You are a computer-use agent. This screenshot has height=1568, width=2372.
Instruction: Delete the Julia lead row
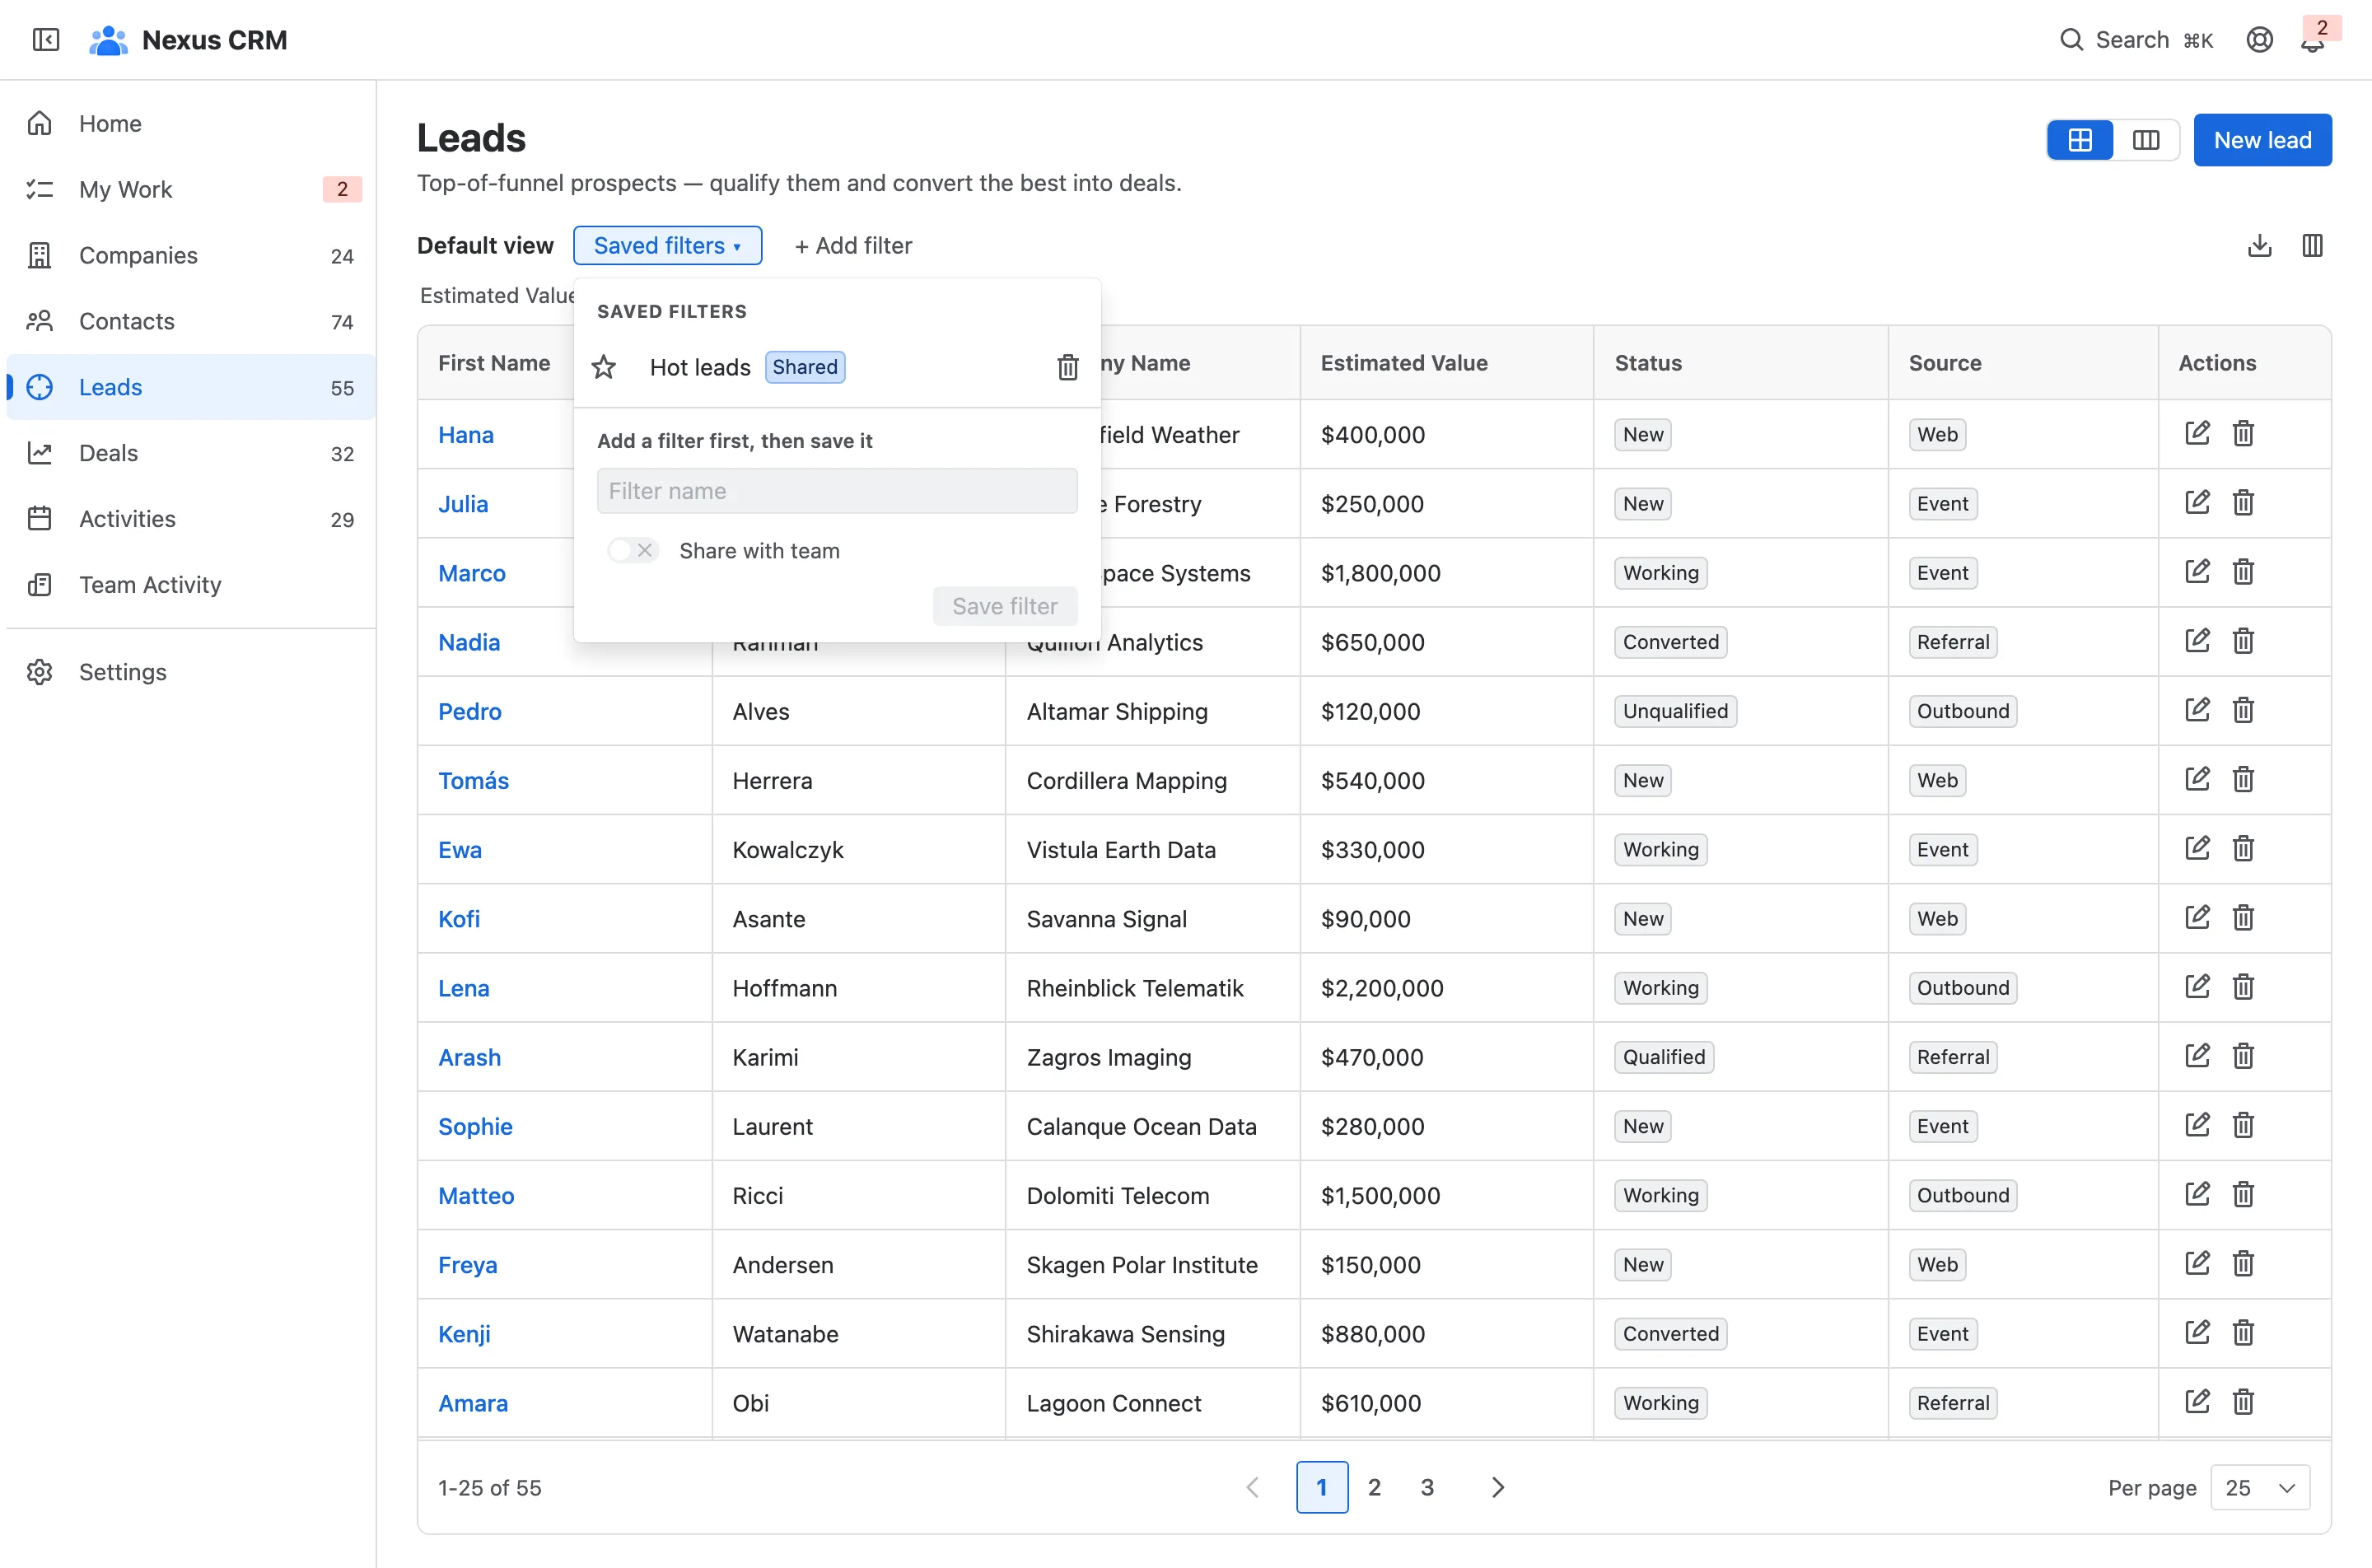[2243, 502]
